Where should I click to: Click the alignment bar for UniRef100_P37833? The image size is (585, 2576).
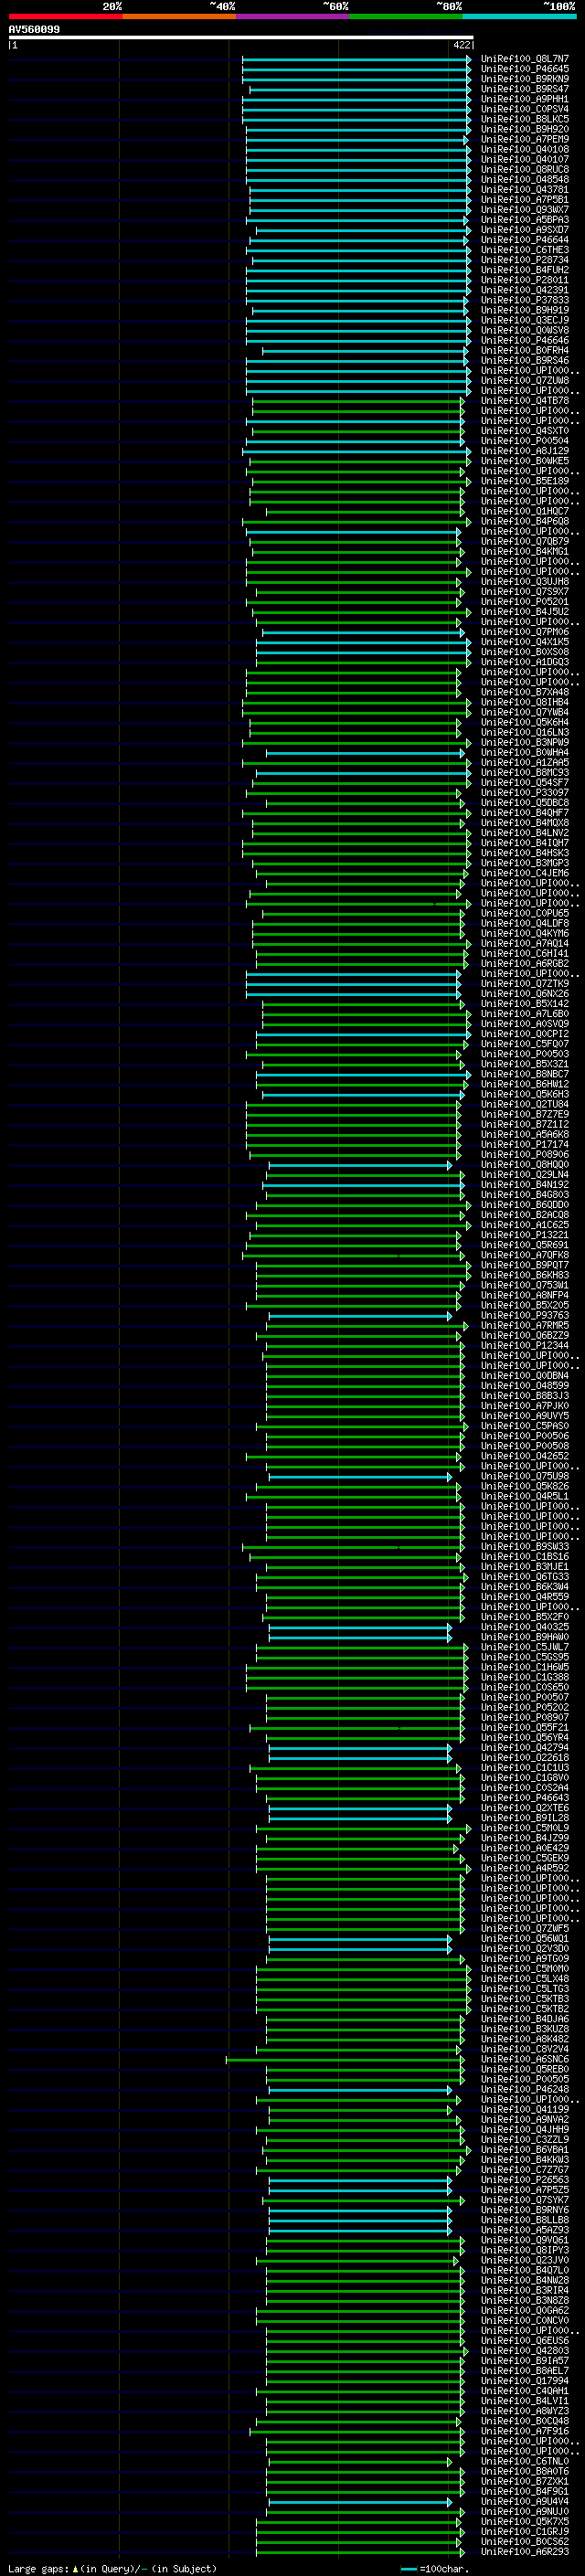[359, 300]
